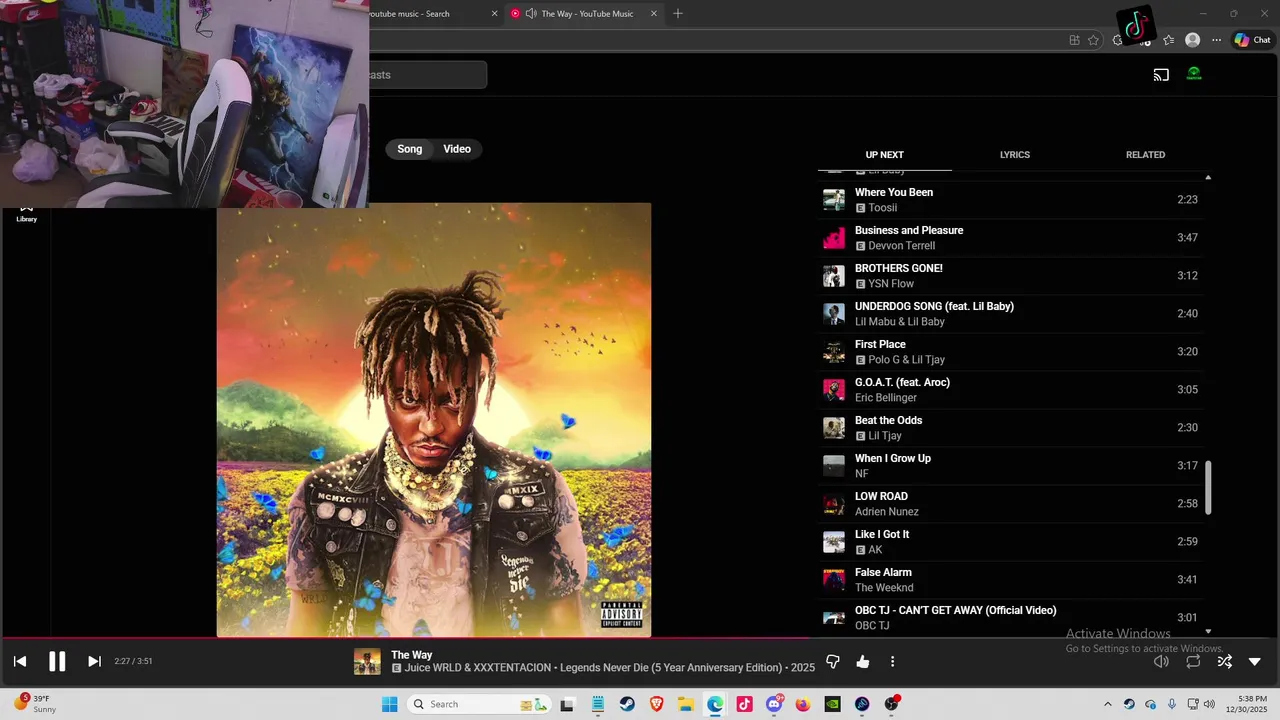Click the 'Where You Been' queue thumbnail

tap(834, 200)
